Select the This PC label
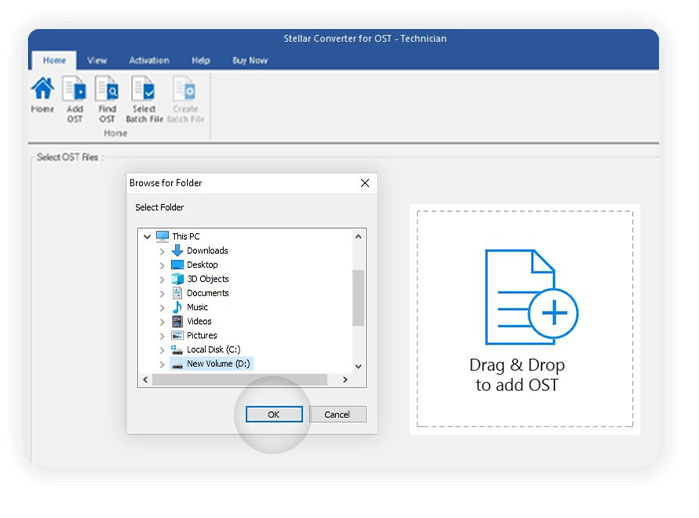 point(186,236)
